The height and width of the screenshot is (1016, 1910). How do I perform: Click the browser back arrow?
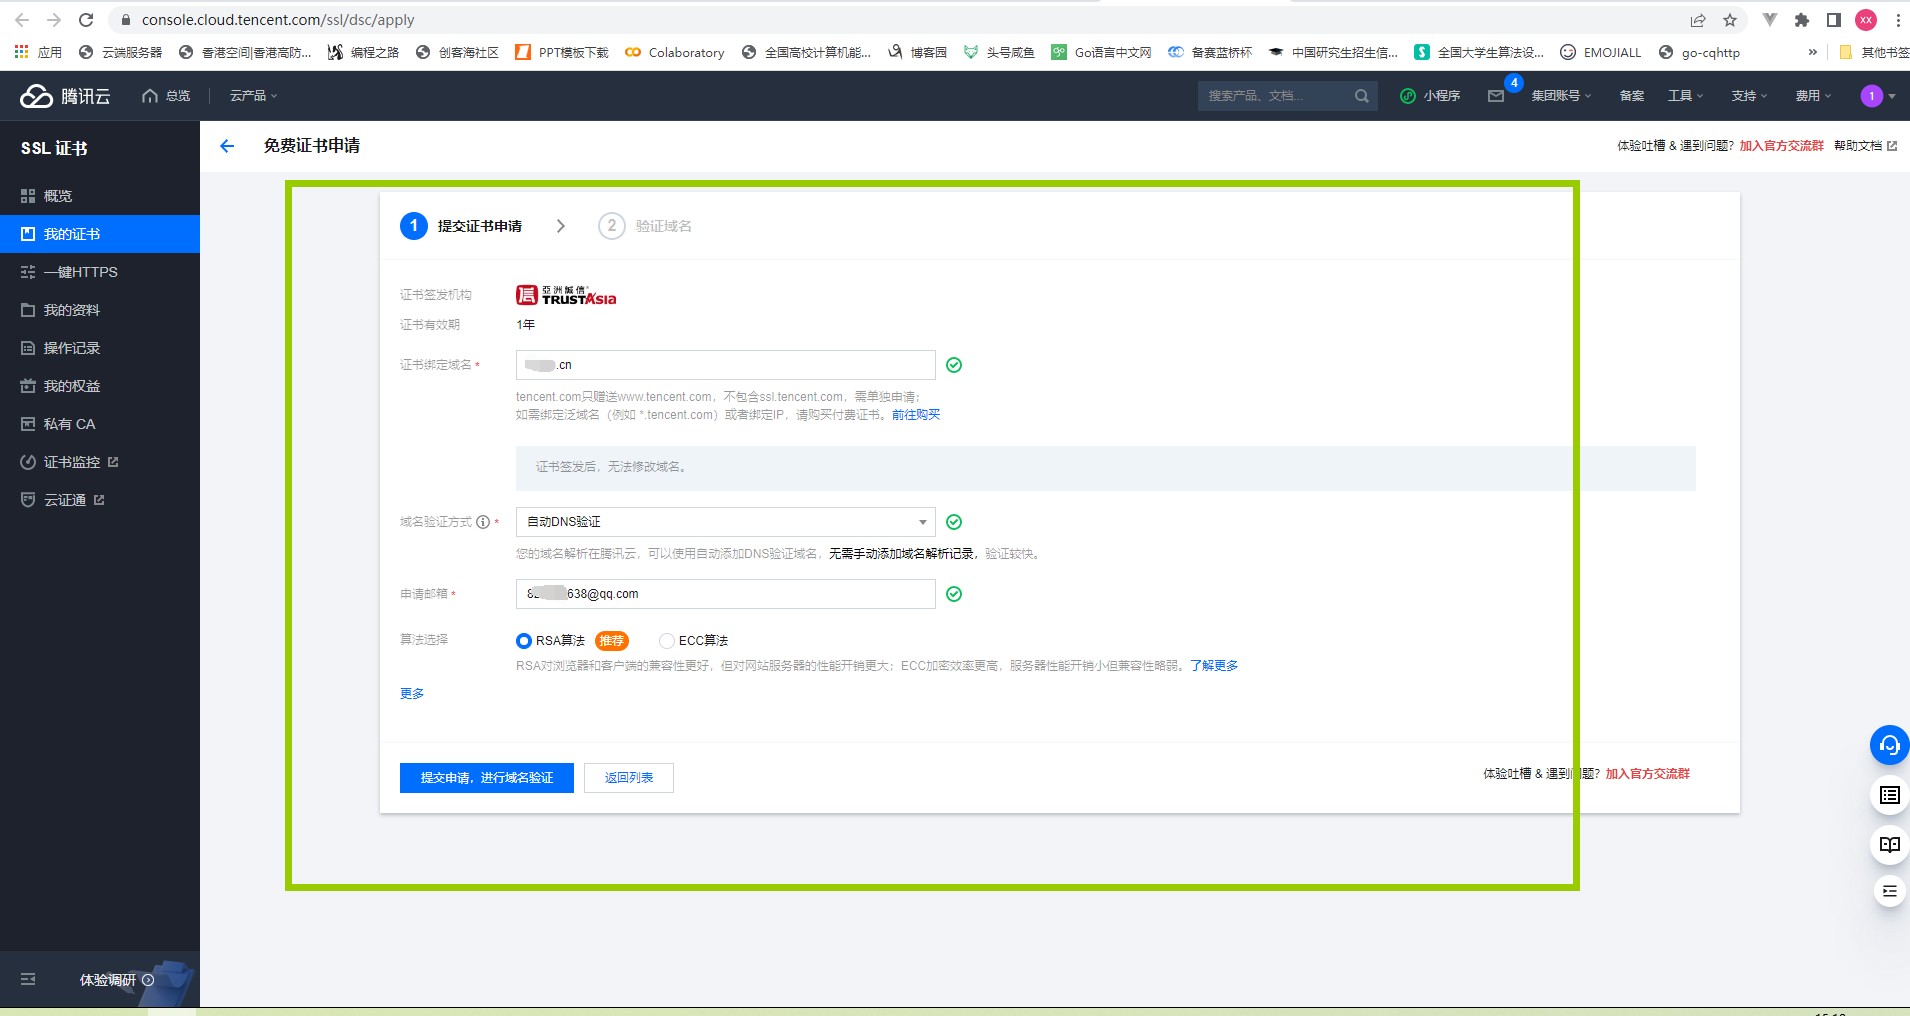22,20
